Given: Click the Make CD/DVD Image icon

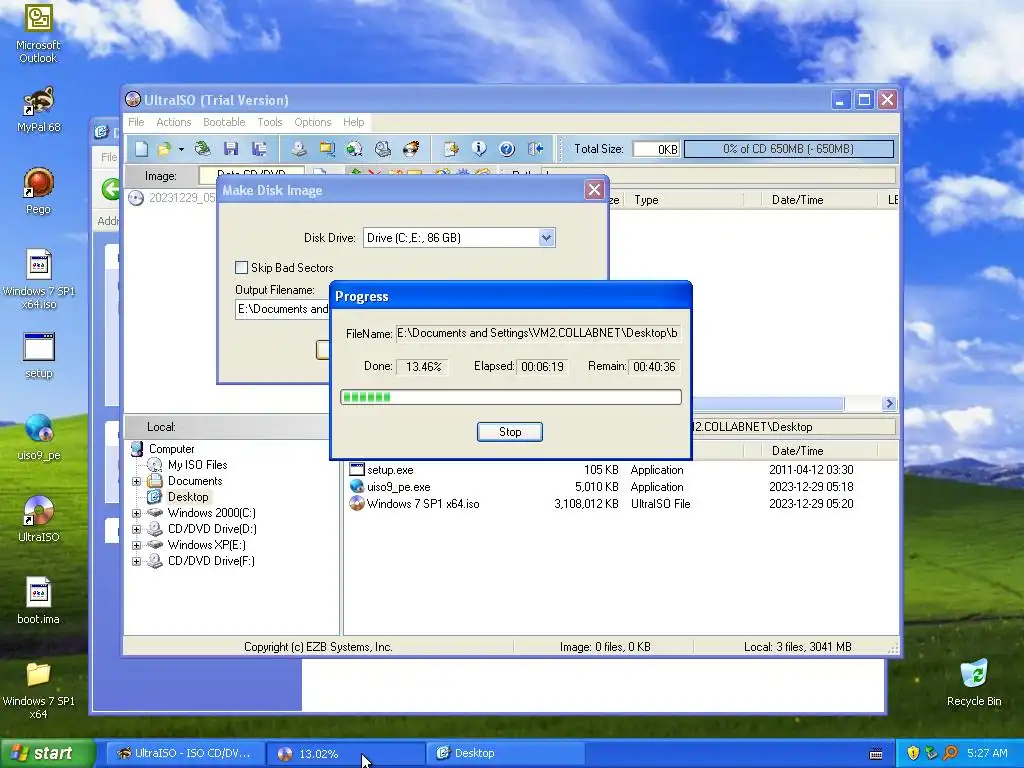Looking at the screenshot, I should tap(298, 149).
